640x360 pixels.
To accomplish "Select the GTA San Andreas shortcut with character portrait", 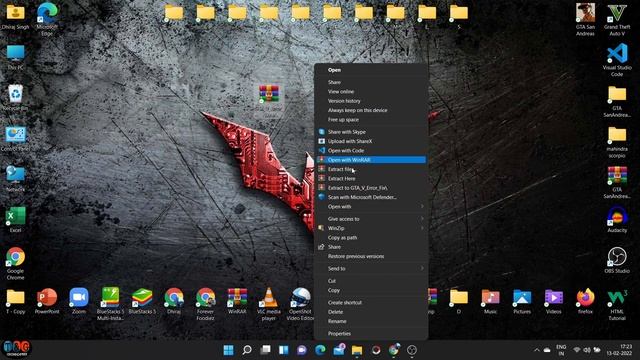I will click(585, 19).
